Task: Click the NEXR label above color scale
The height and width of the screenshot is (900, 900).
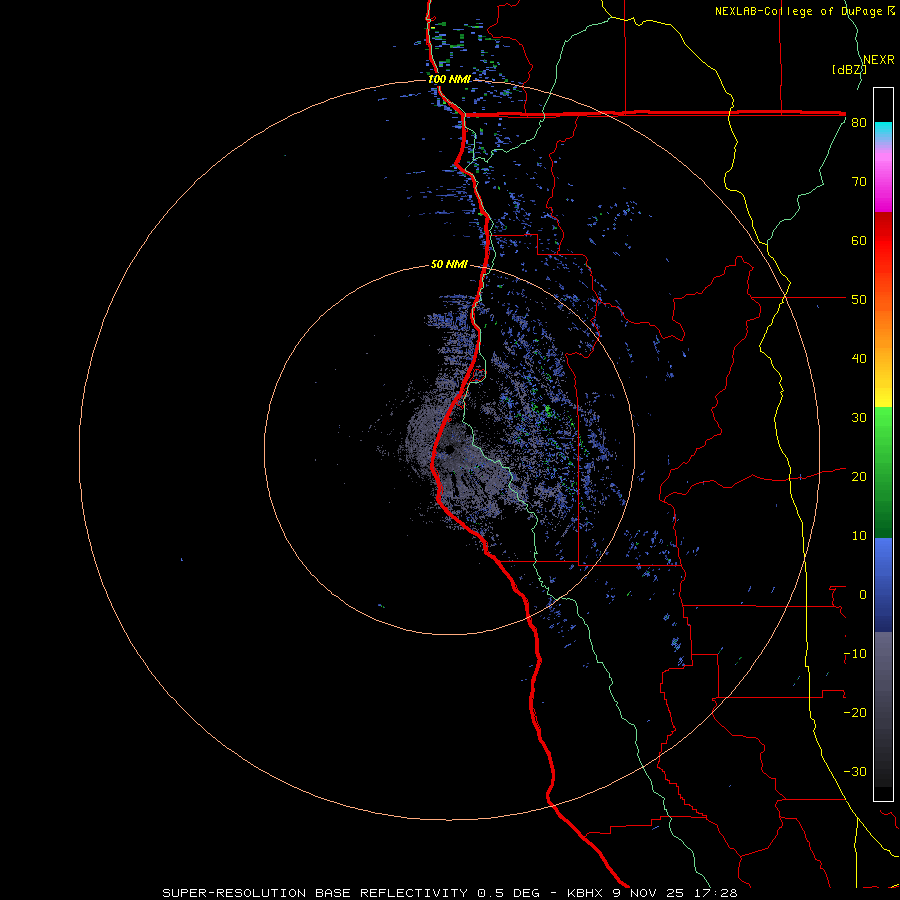Action: coord(879,60)
